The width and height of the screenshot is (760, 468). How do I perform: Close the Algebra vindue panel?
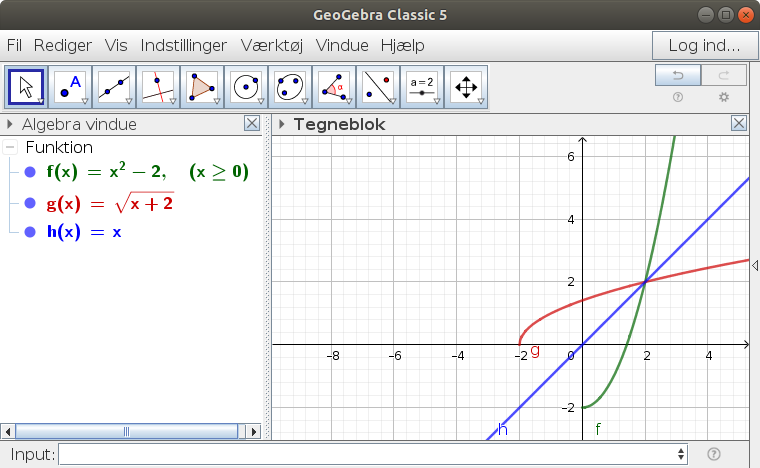click(252, 124)
